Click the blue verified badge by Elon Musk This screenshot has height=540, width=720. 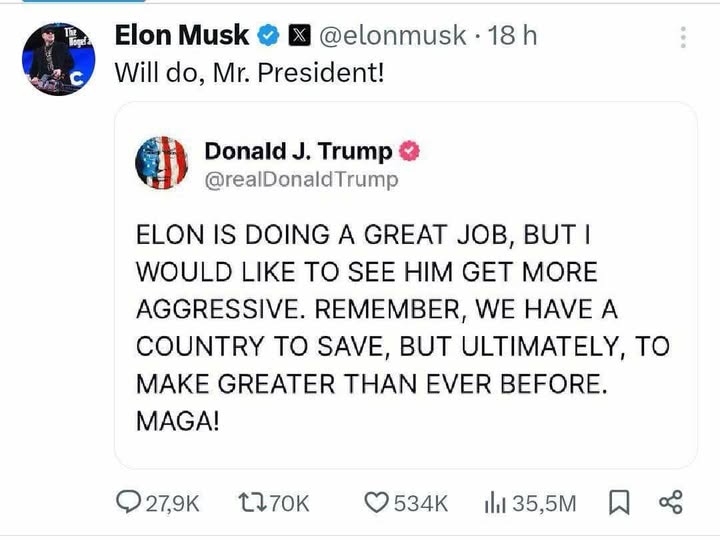(x=268, y=36)
